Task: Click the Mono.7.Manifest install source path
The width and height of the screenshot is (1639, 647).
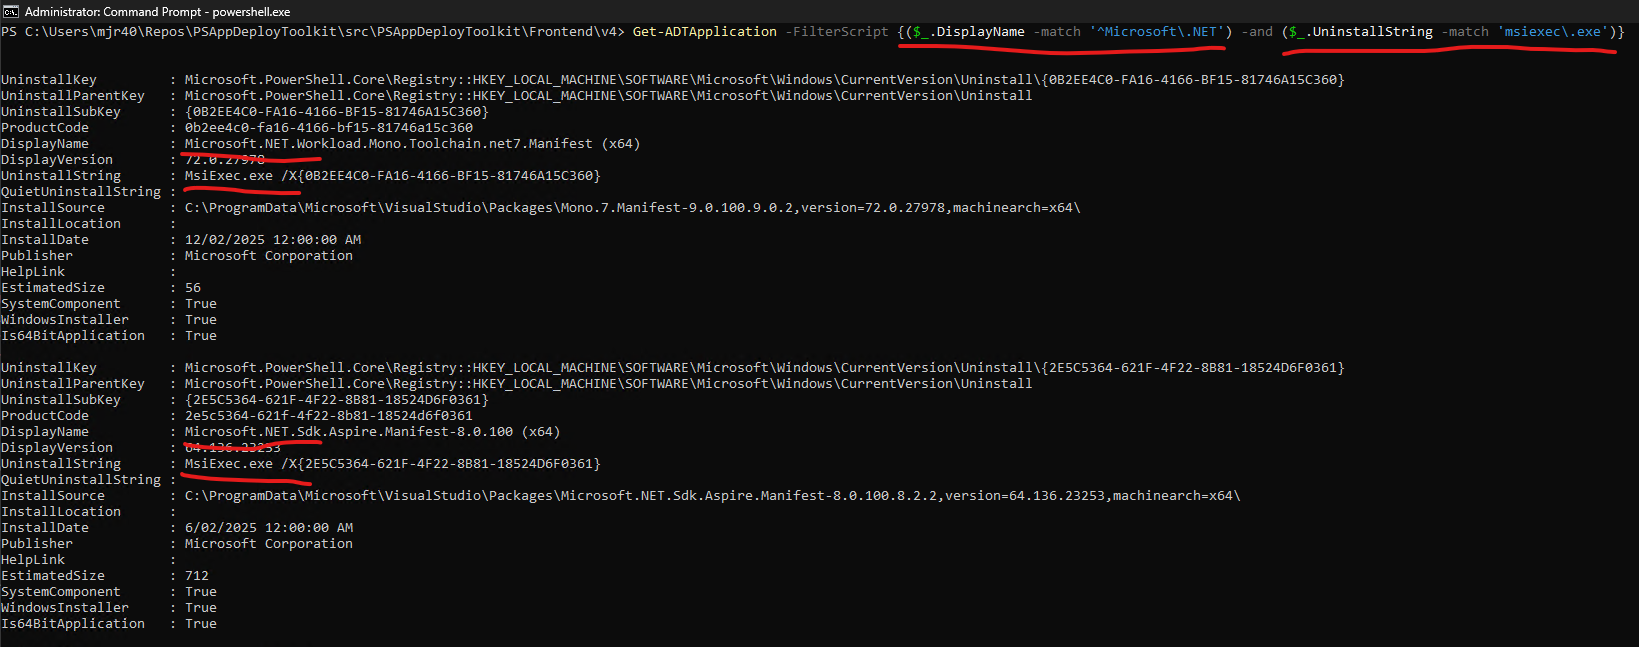Action: coord(632,208)
